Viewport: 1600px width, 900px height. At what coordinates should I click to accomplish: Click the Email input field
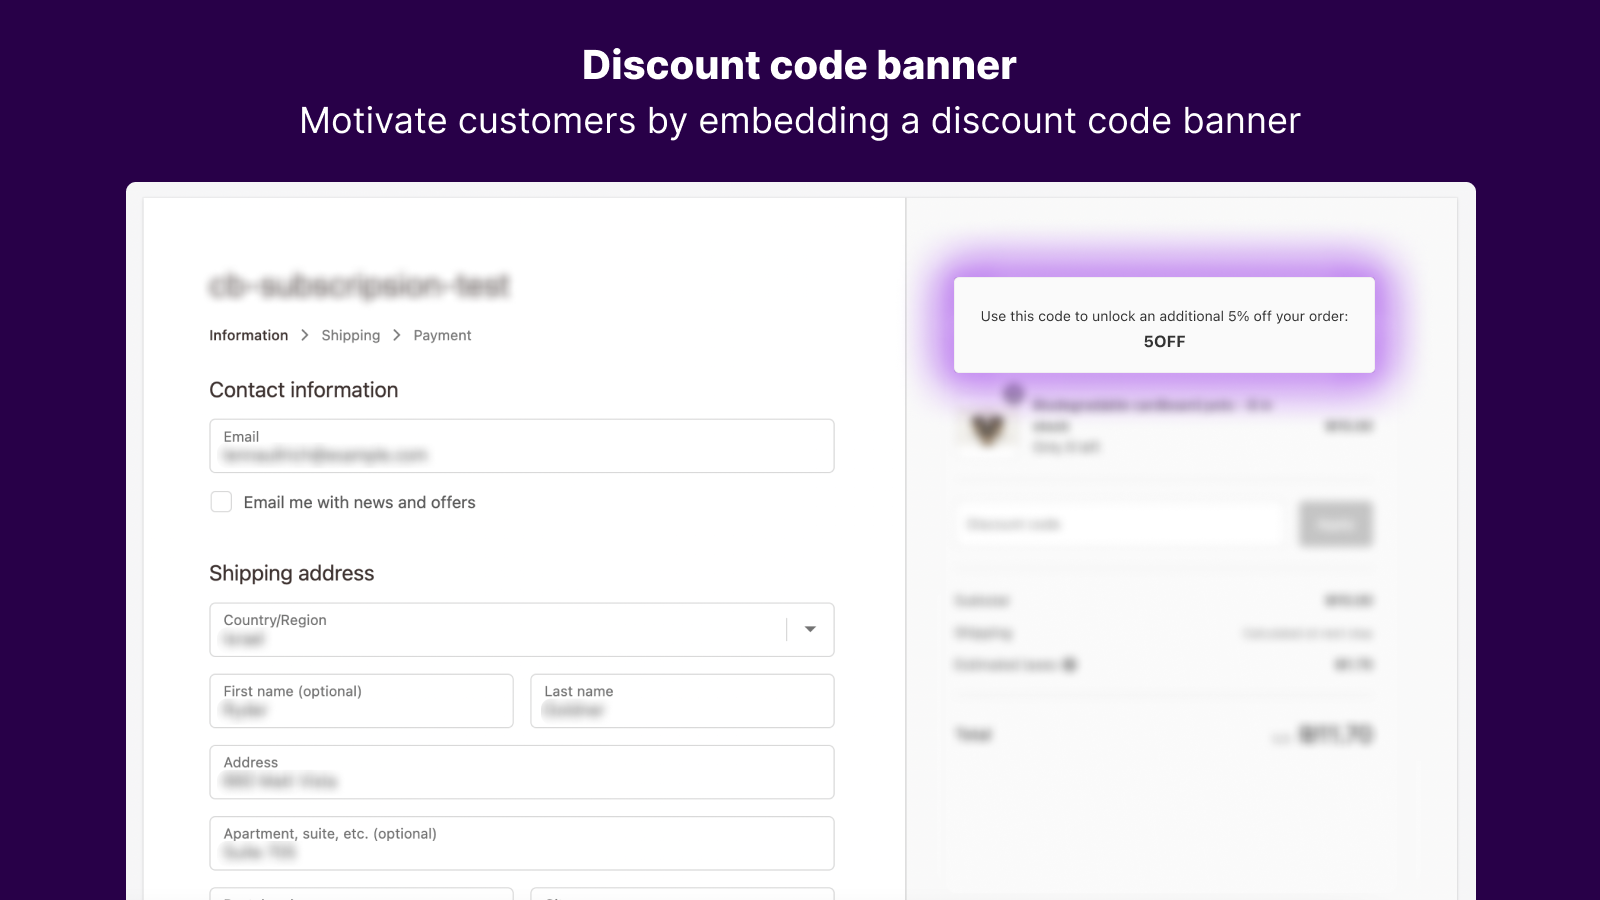521,446
